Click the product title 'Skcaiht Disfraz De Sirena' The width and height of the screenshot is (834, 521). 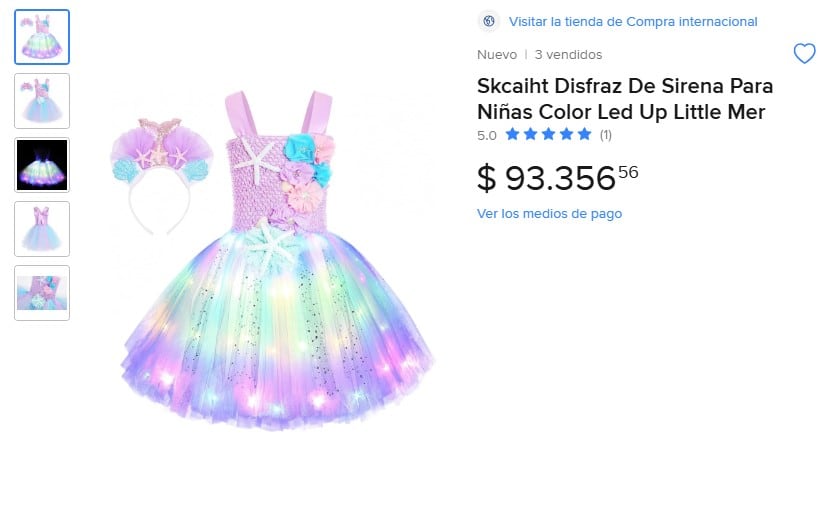(x=624, y=98)
